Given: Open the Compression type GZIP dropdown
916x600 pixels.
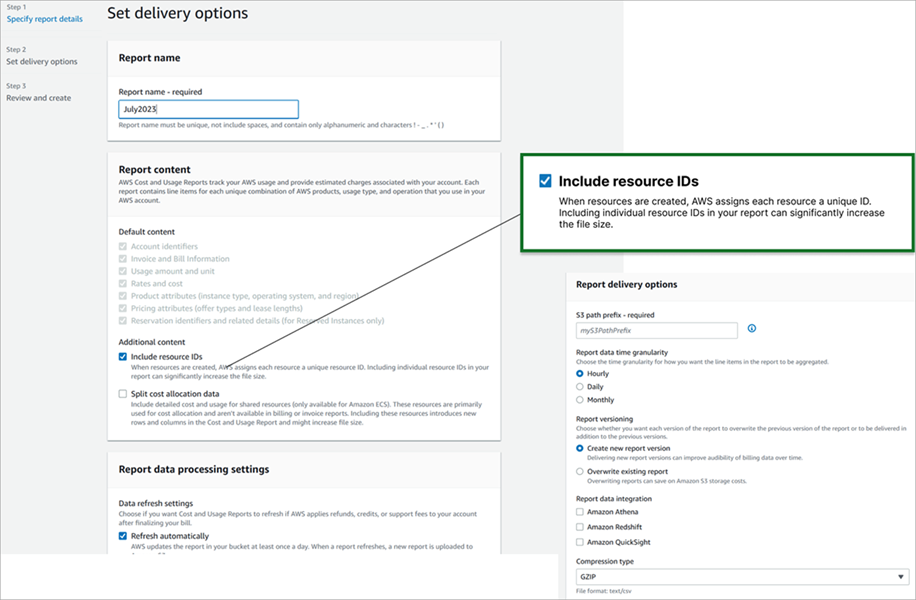Looking at the screenshot, I should click(x=740, y=577).
